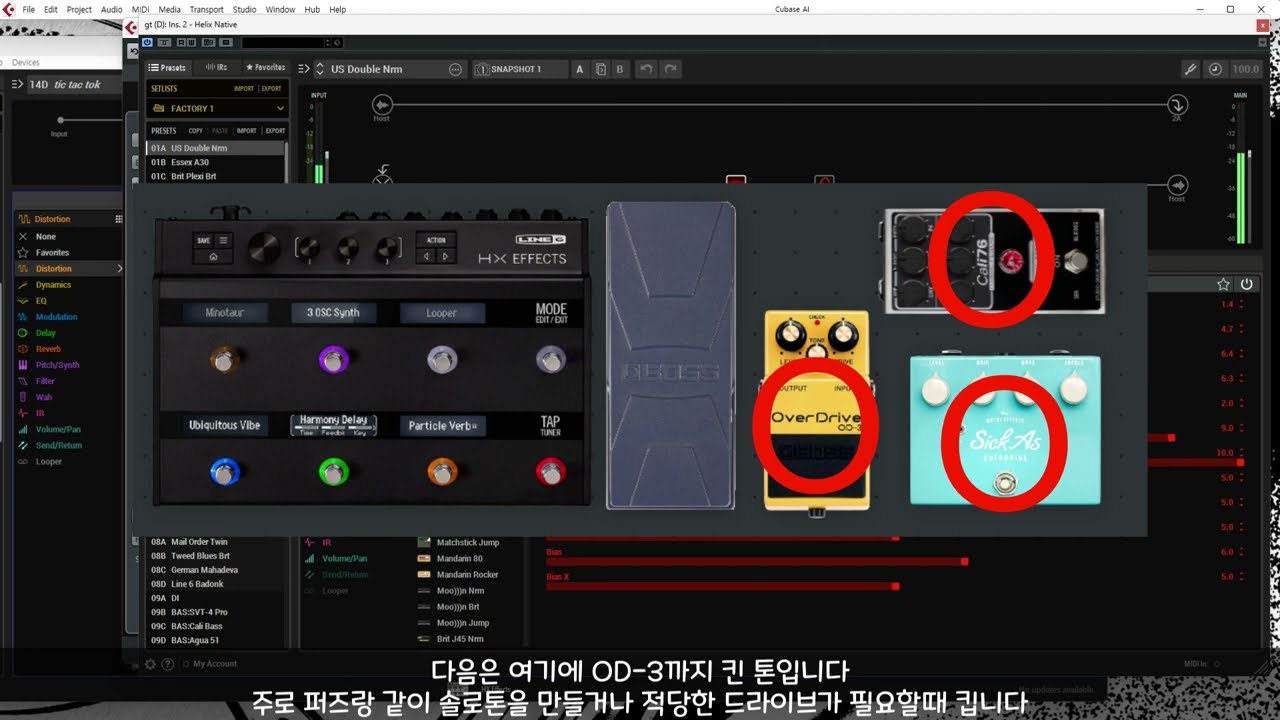Open the help question mark icon
Viewport: 1280px width, 720px height.
pyautogui.click(x=168, y=664)
